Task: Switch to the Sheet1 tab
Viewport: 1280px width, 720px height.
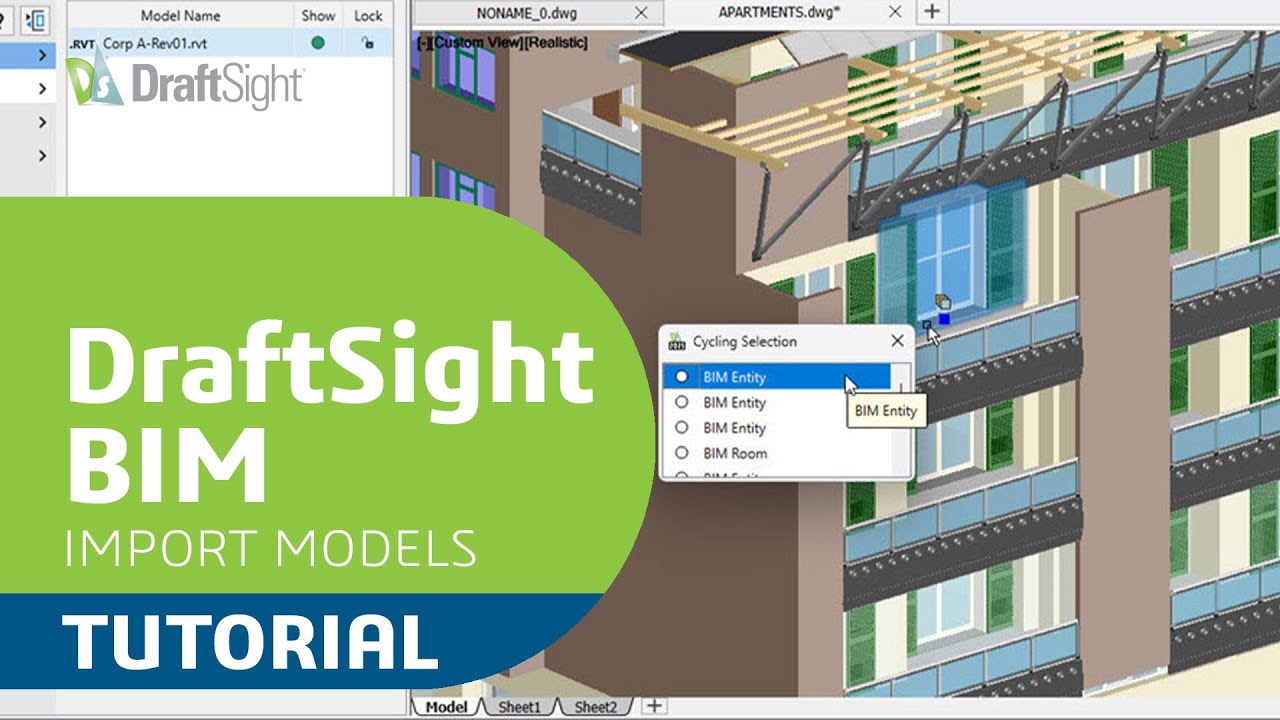Action: pyautogui.click(x=519, y=707)
